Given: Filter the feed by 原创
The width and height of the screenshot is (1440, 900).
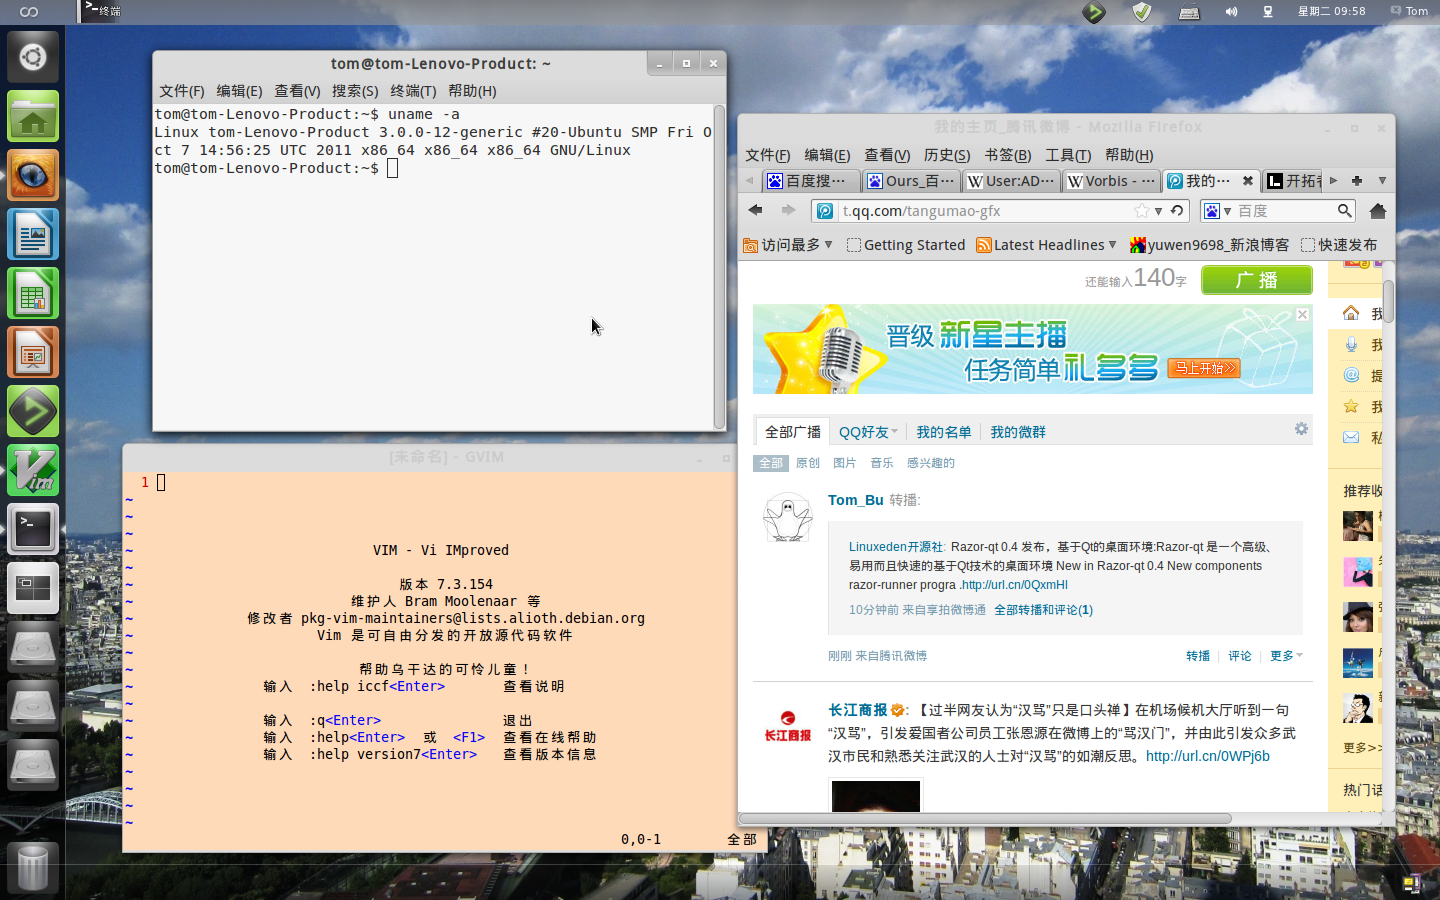Looking at the screenshot, I should click(x=808, y=463).
